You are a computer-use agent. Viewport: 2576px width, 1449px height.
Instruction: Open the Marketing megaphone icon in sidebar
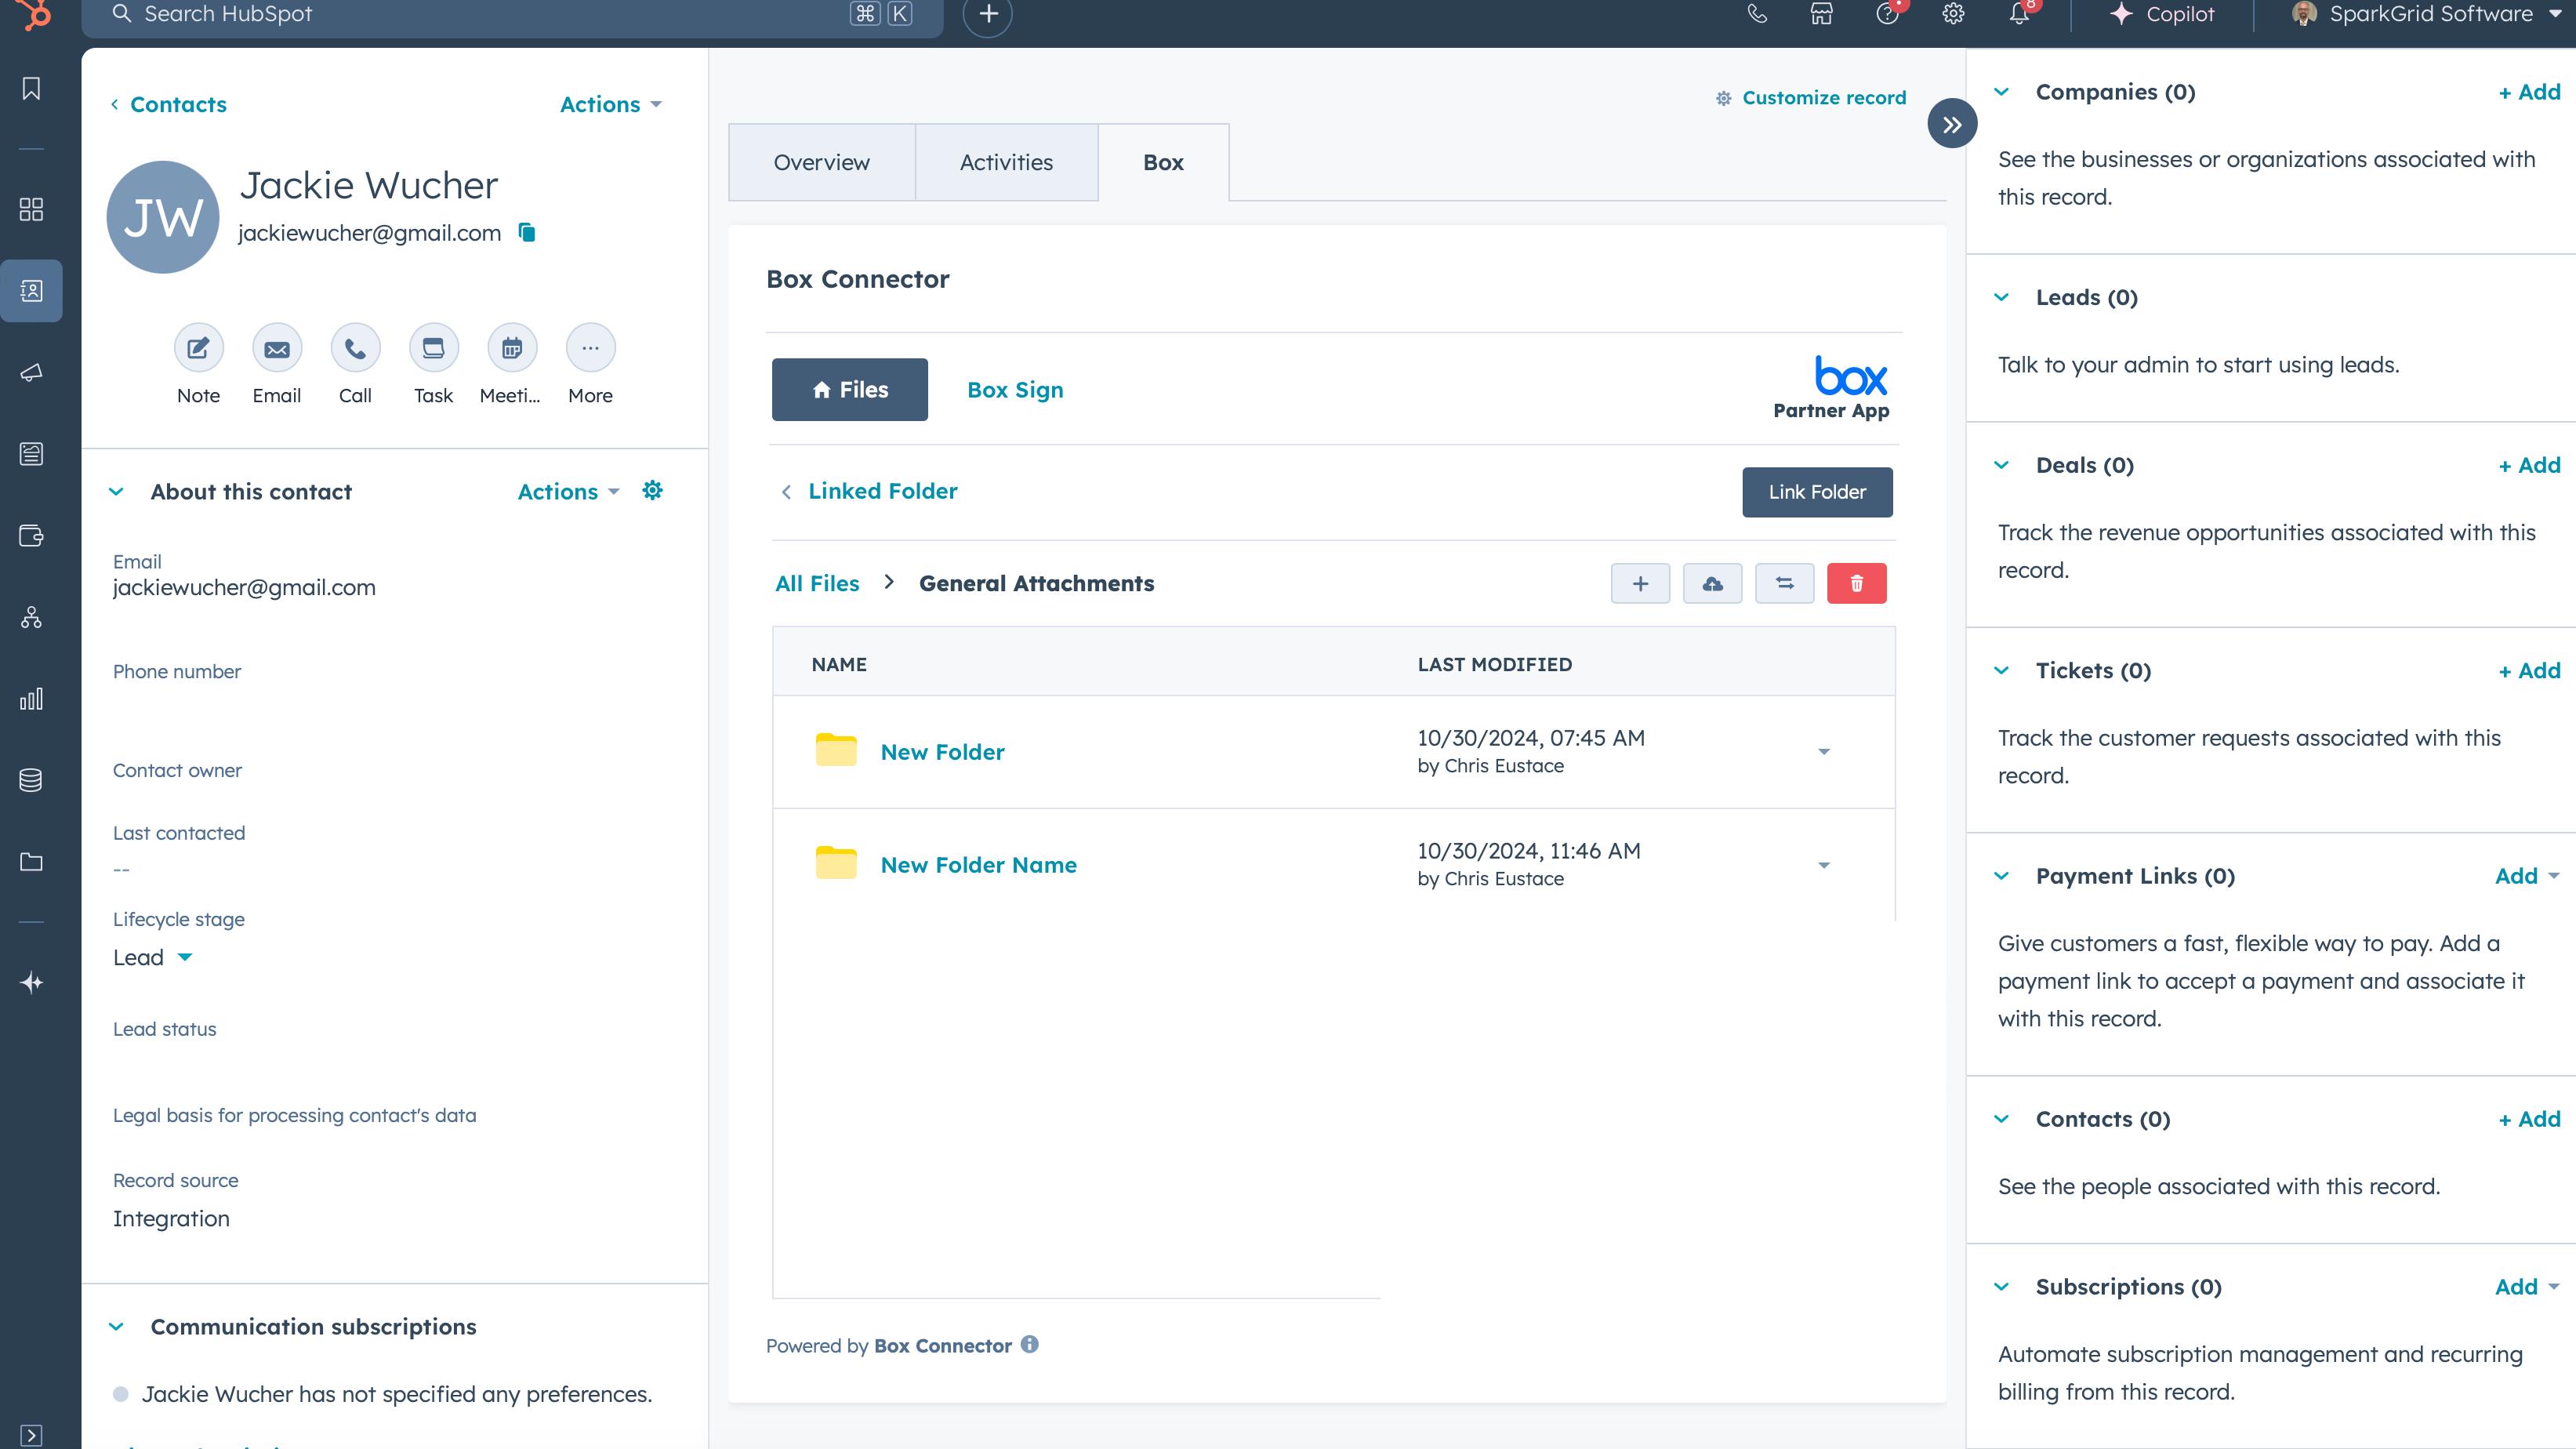coord(31,373)
